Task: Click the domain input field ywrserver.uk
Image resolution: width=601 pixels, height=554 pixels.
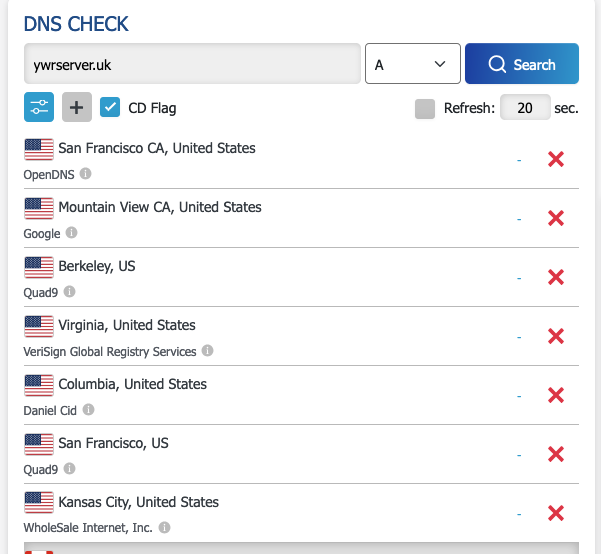Action: [x=192, y=64]
